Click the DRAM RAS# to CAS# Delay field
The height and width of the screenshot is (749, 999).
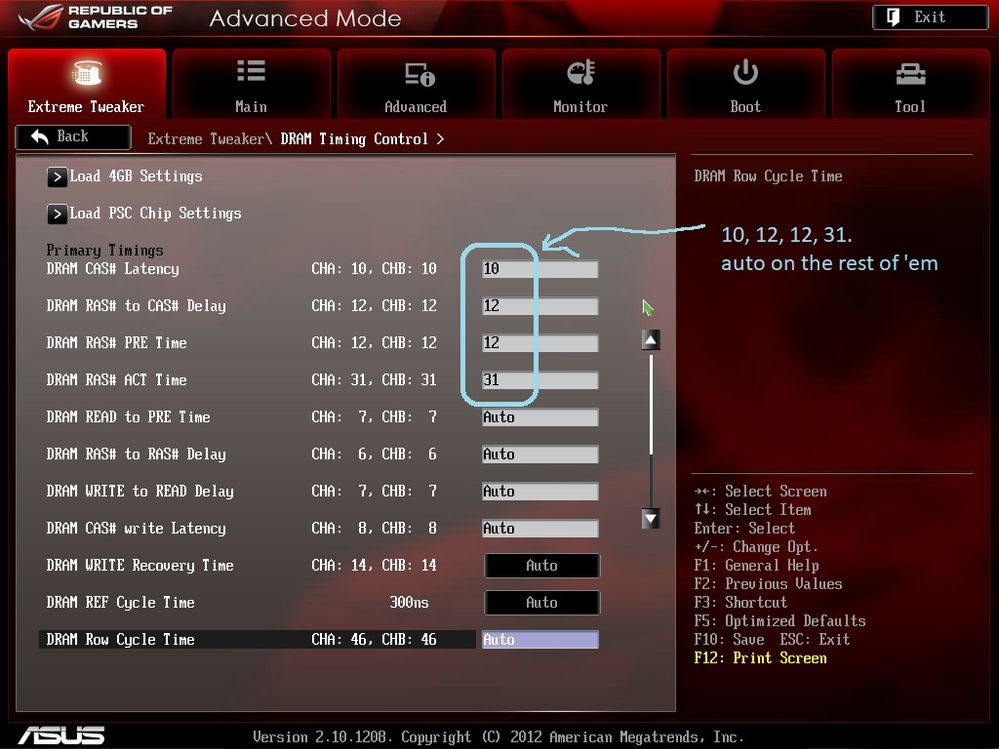(x=540, y=306)
